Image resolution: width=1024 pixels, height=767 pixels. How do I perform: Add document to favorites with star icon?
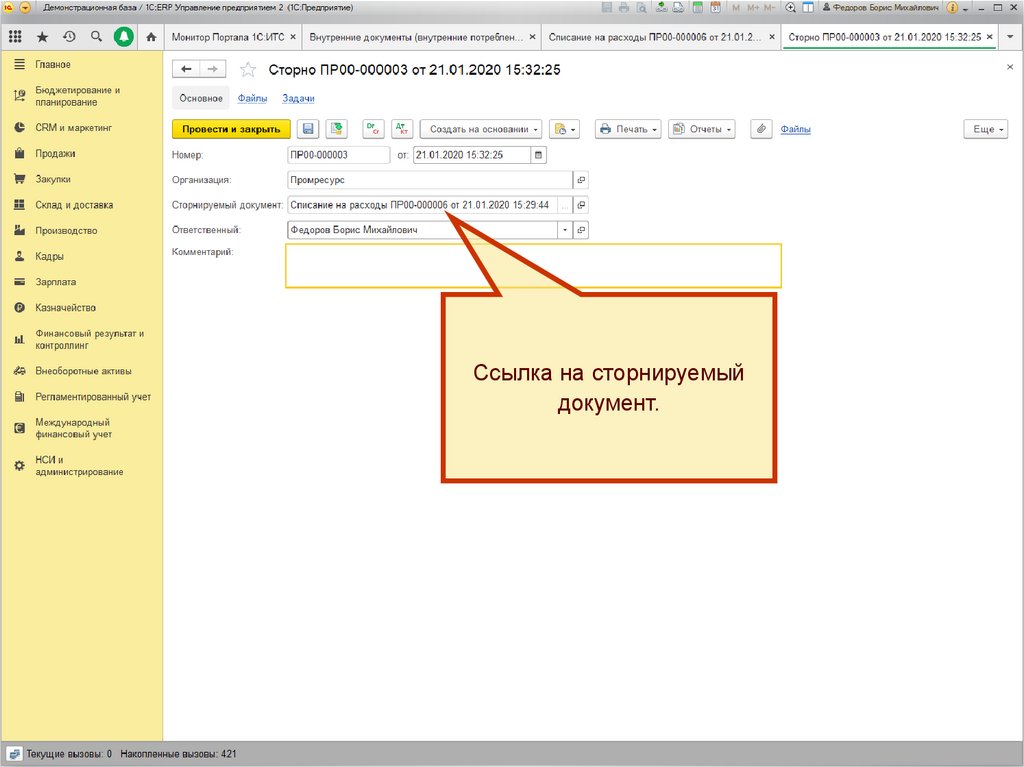[248, 70]
